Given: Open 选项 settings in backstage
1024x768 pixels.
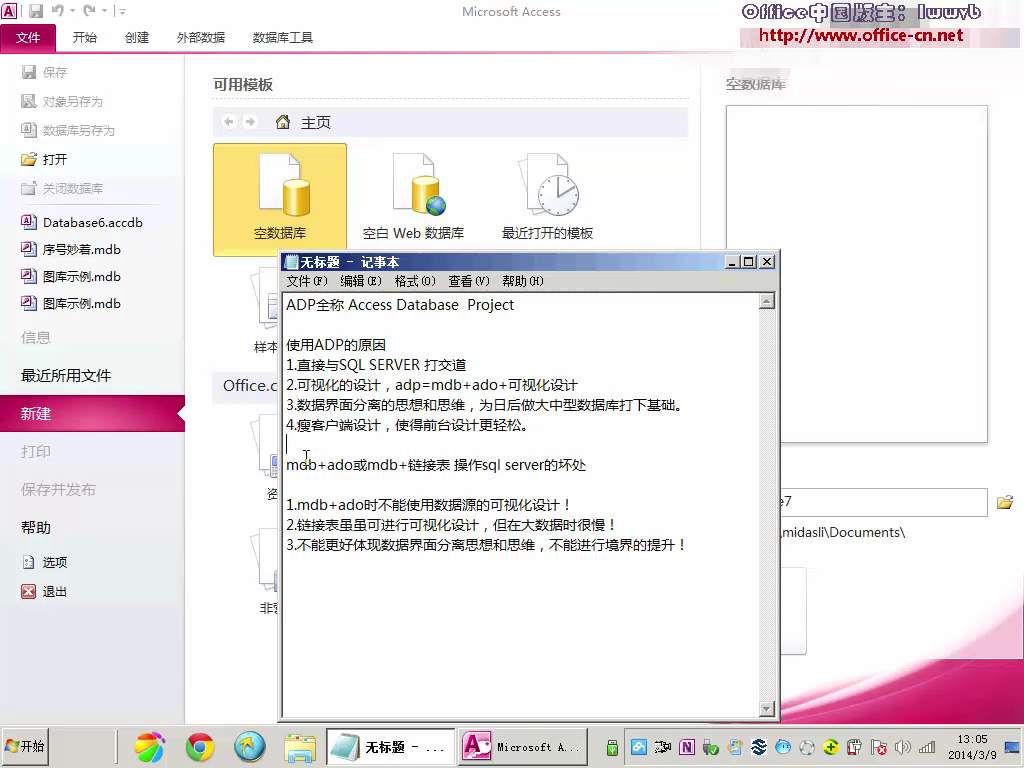Looking at the screenshot, I should click(44, 562).
